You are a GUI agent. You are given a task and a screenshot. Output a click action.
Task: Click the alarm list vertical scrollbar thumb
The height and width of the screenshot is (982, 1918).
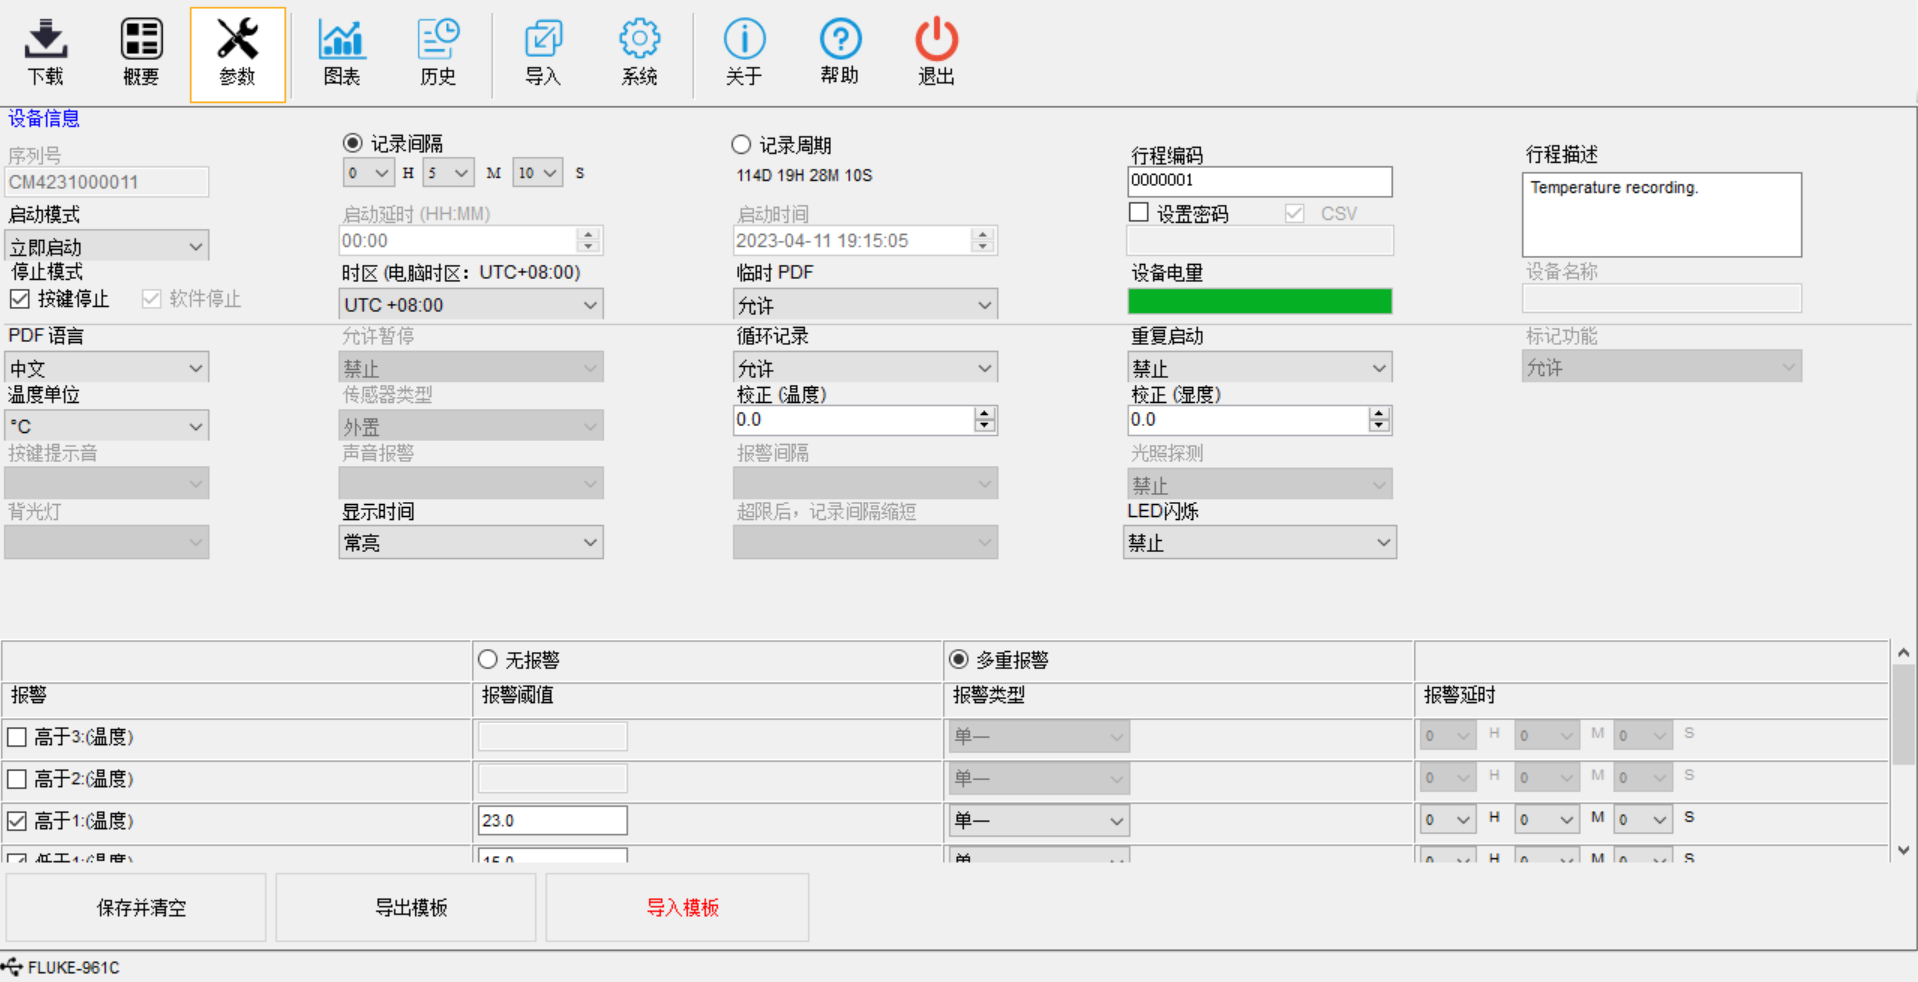click(x=1904, y=716)
